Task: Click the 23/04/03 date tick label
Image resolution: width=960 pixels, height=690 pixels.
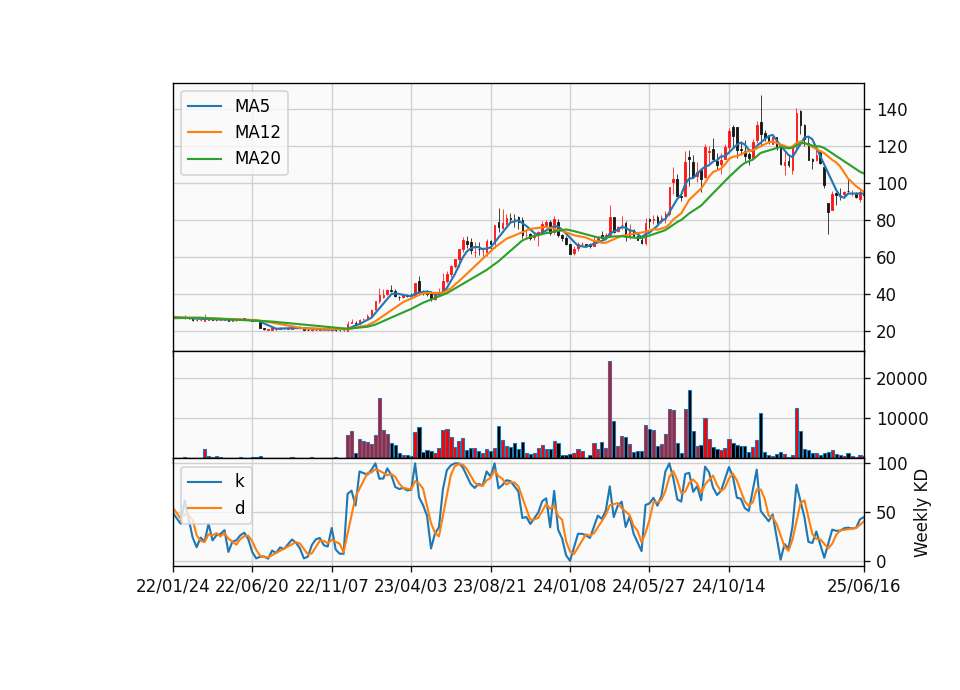Action: click(x=411, y=587)
